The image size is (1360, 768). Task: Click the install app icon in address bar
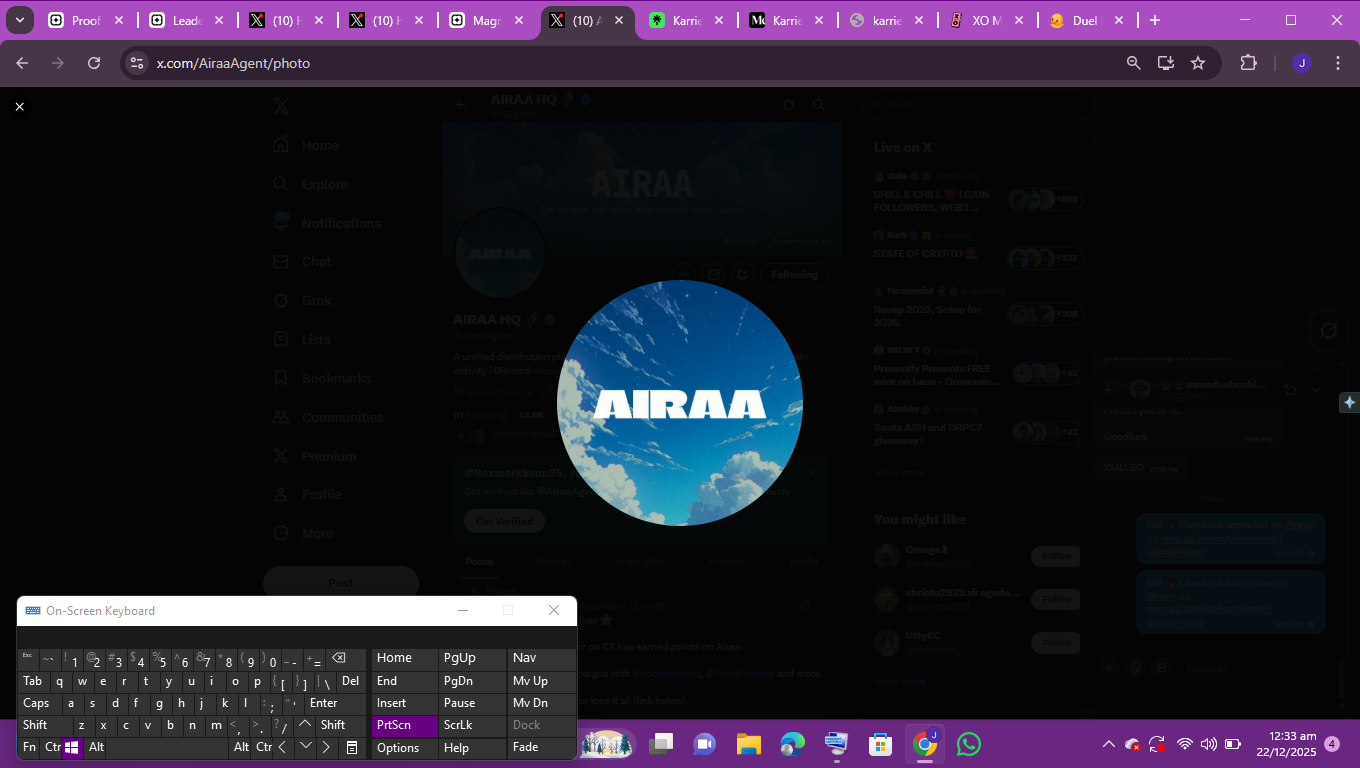(x=1166, y=63)
